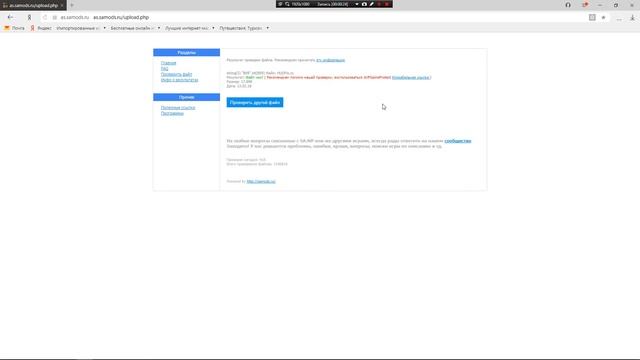Click the Разделы section header

coord(187,52)
